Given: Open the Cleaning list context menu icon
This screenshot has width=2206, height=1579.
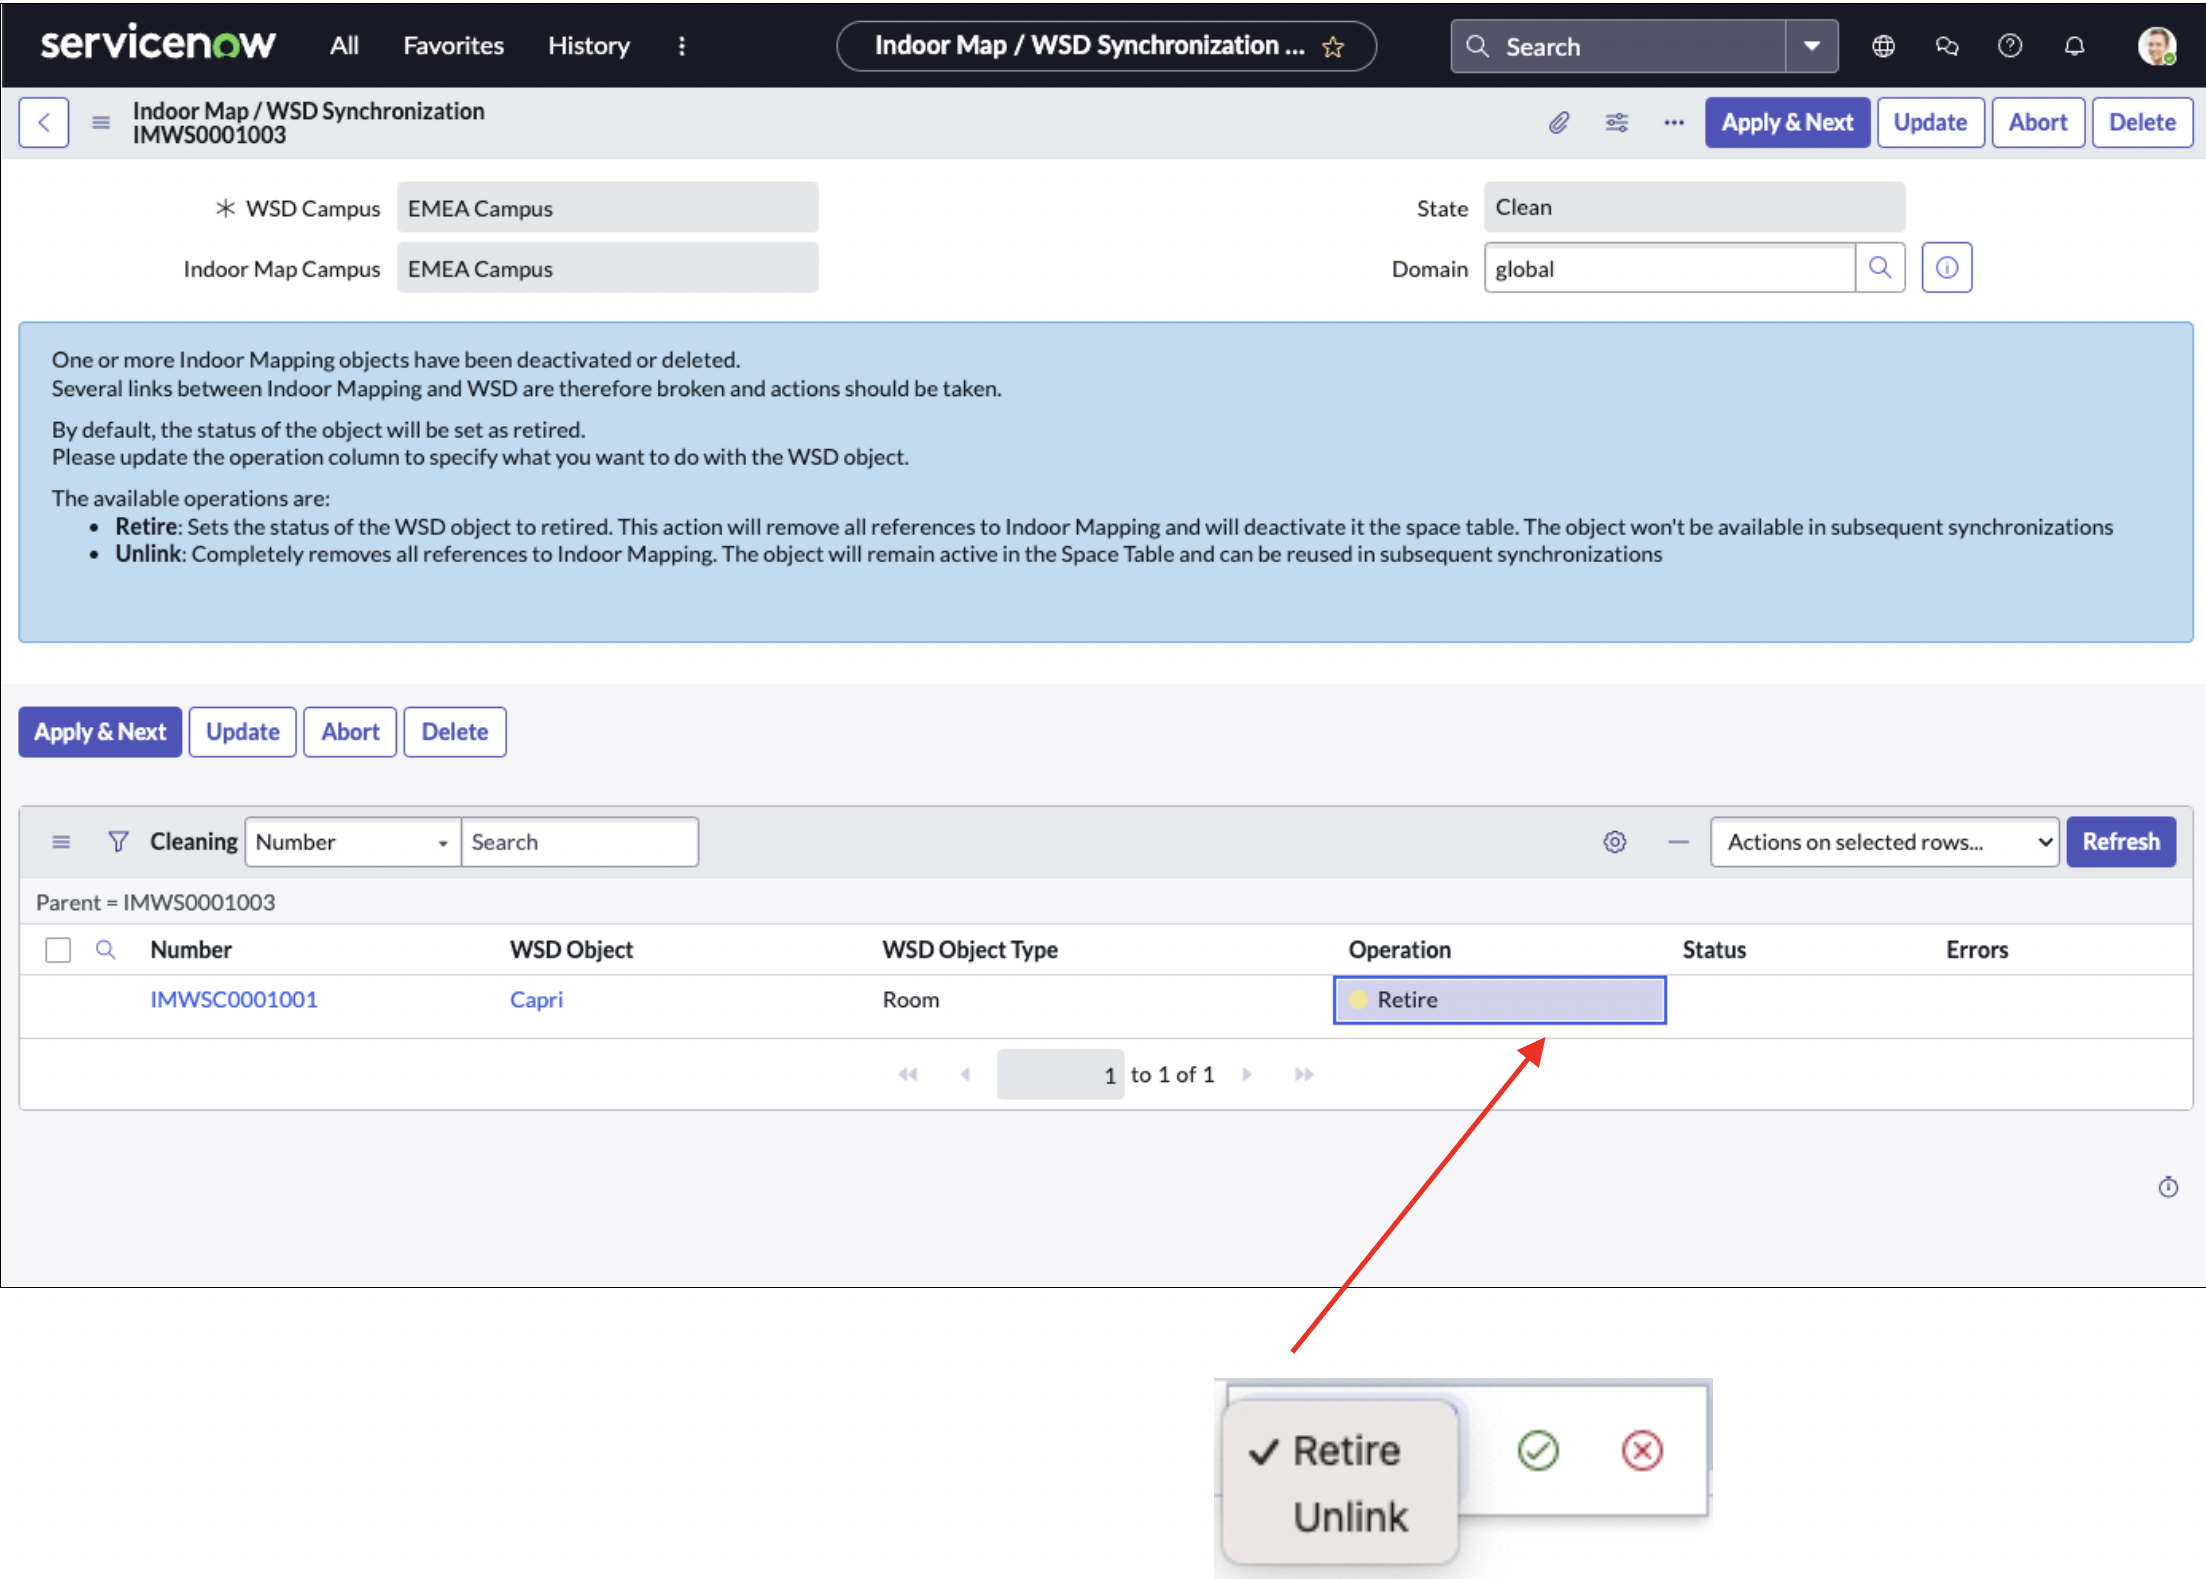Looking at the screenshot, I should tap(61, 842).
